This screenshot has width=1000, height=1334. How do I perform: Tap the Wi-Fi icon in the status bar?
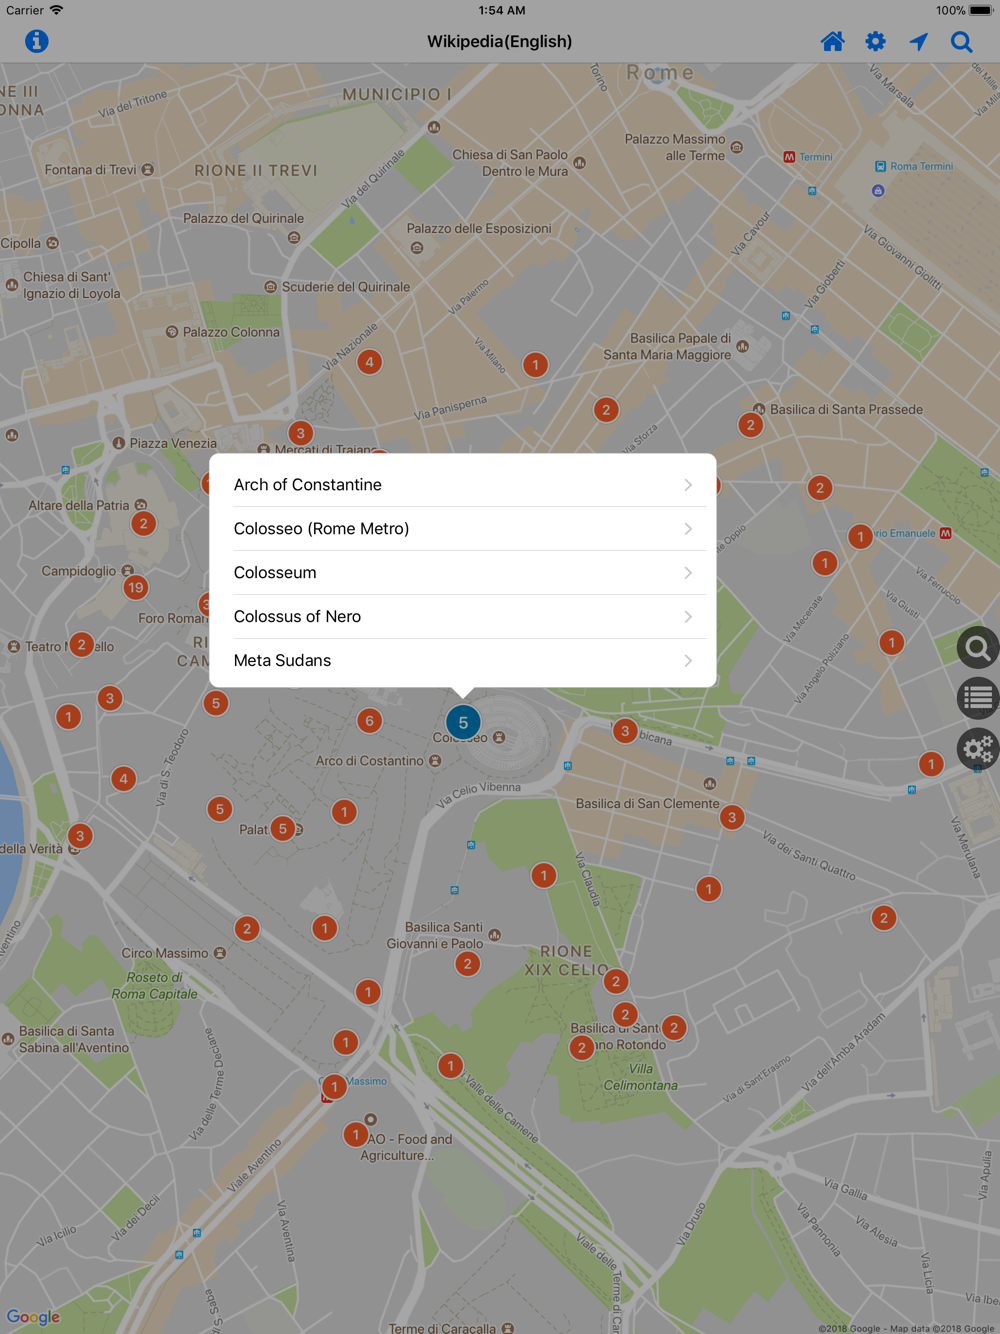click(x=57, y=10)
